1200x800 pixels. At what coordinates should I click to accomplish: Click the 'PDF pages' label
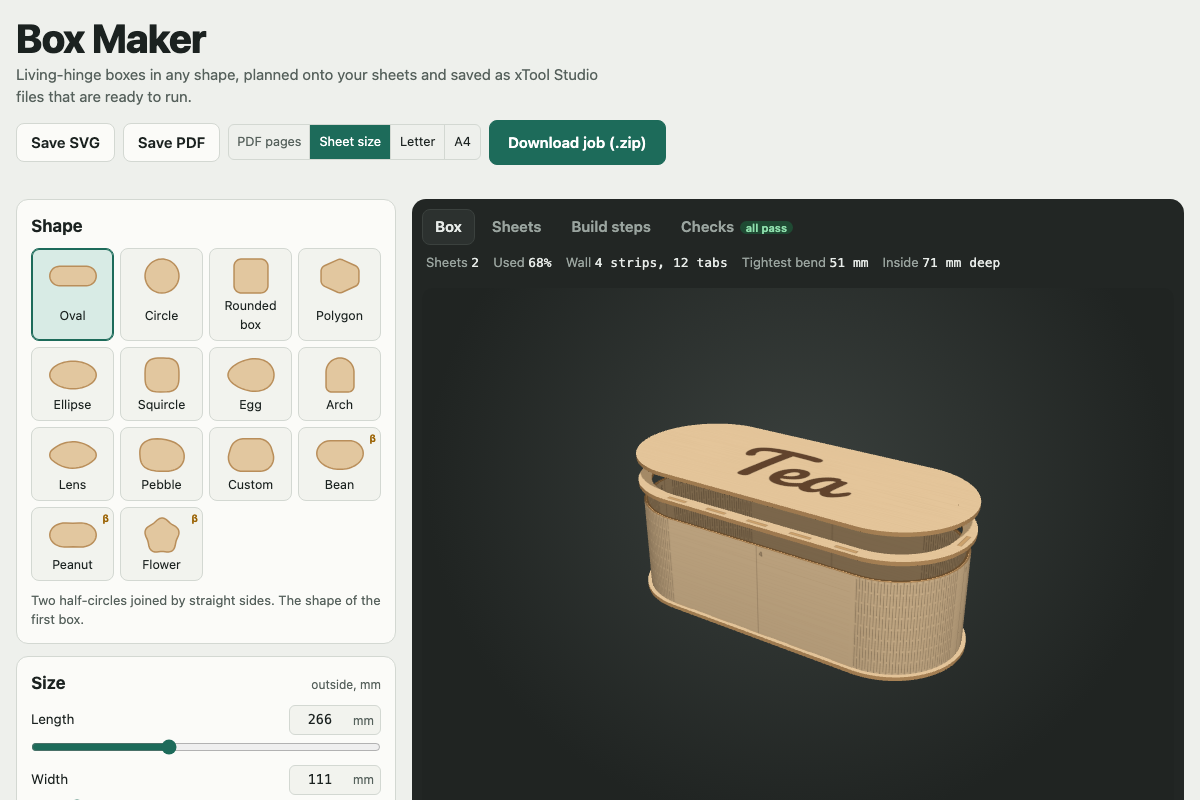269,142
